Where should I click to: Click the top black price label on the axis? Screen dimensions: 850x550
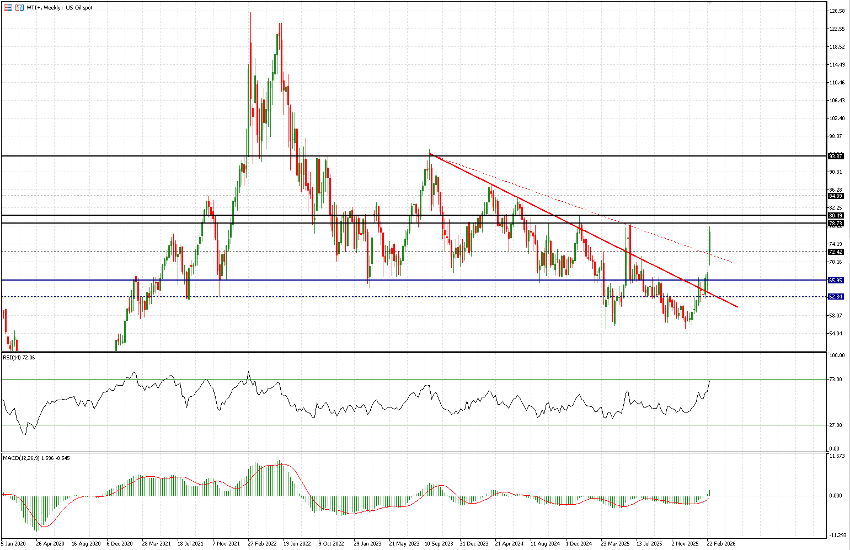click(837, 156)
